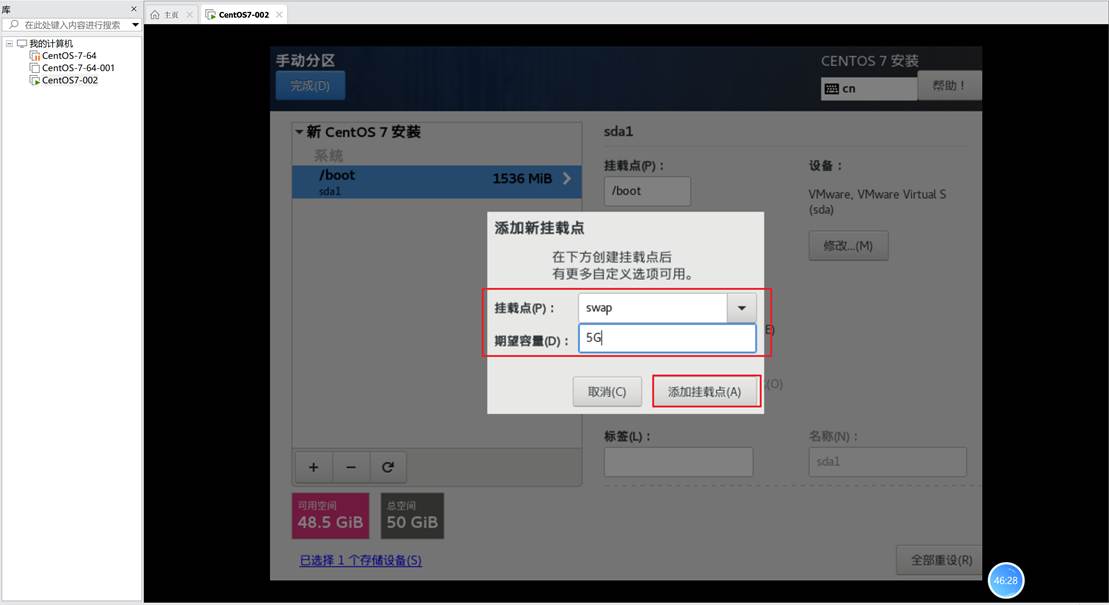Click the search magnifier icon in library

(13, 25)
